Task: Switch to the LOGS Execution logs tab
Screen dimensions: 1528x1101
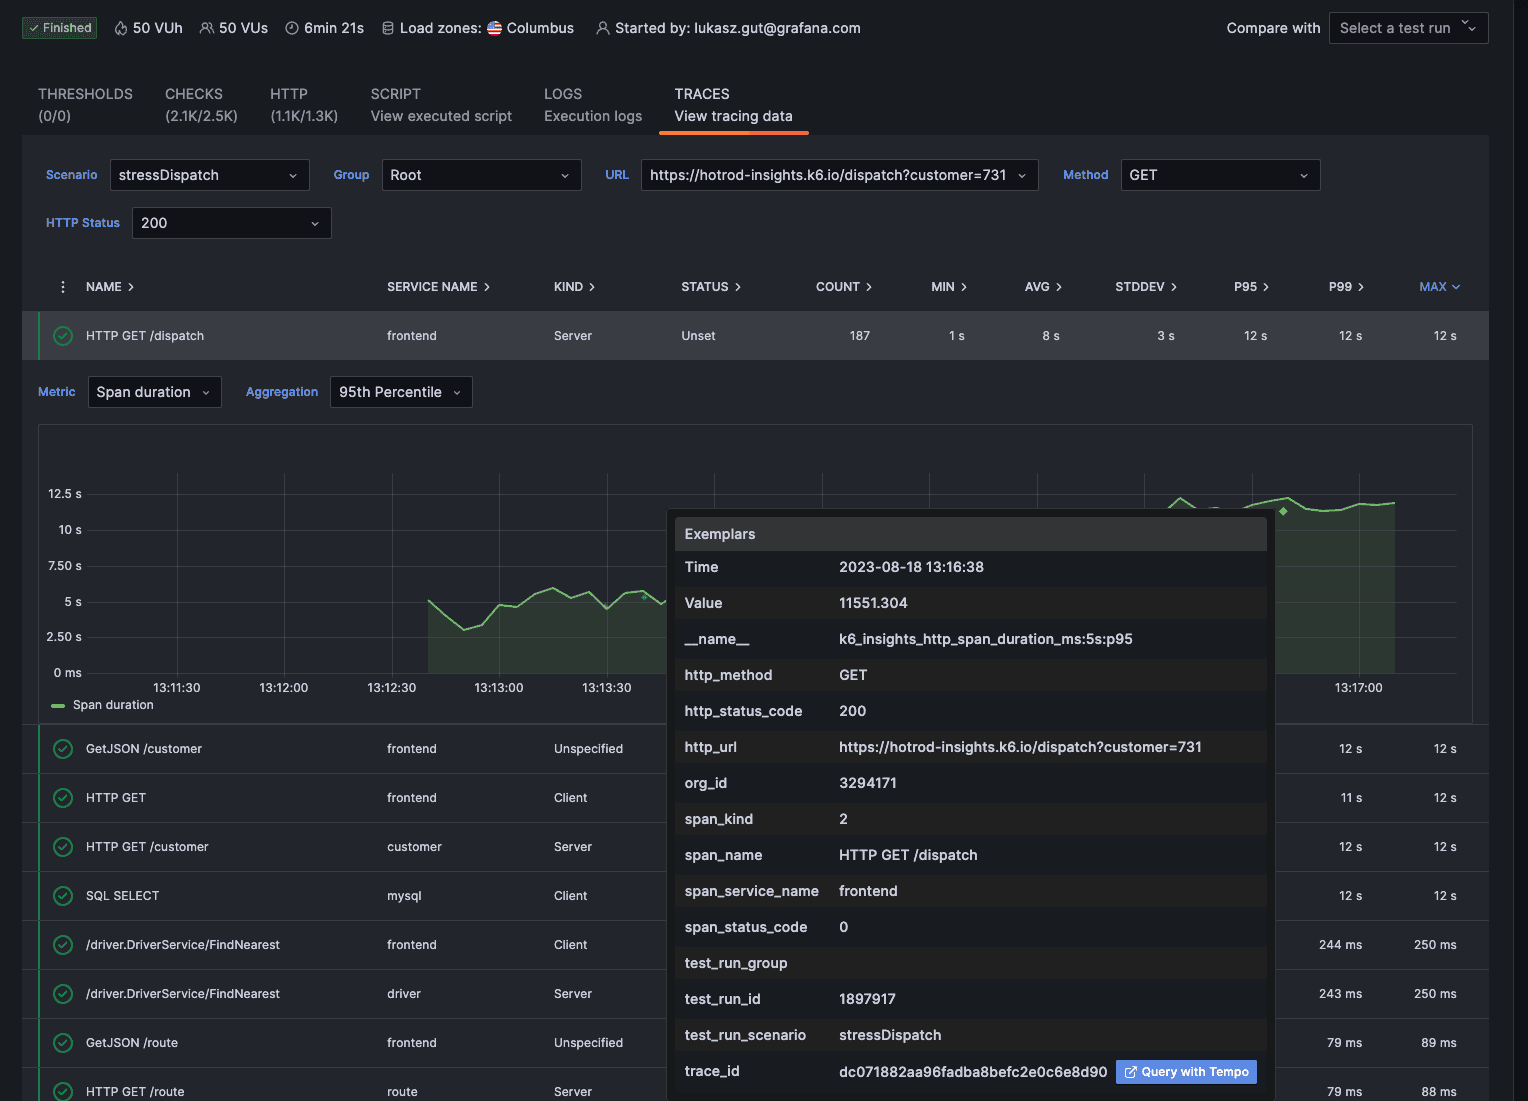Action: tap(592, 104)
